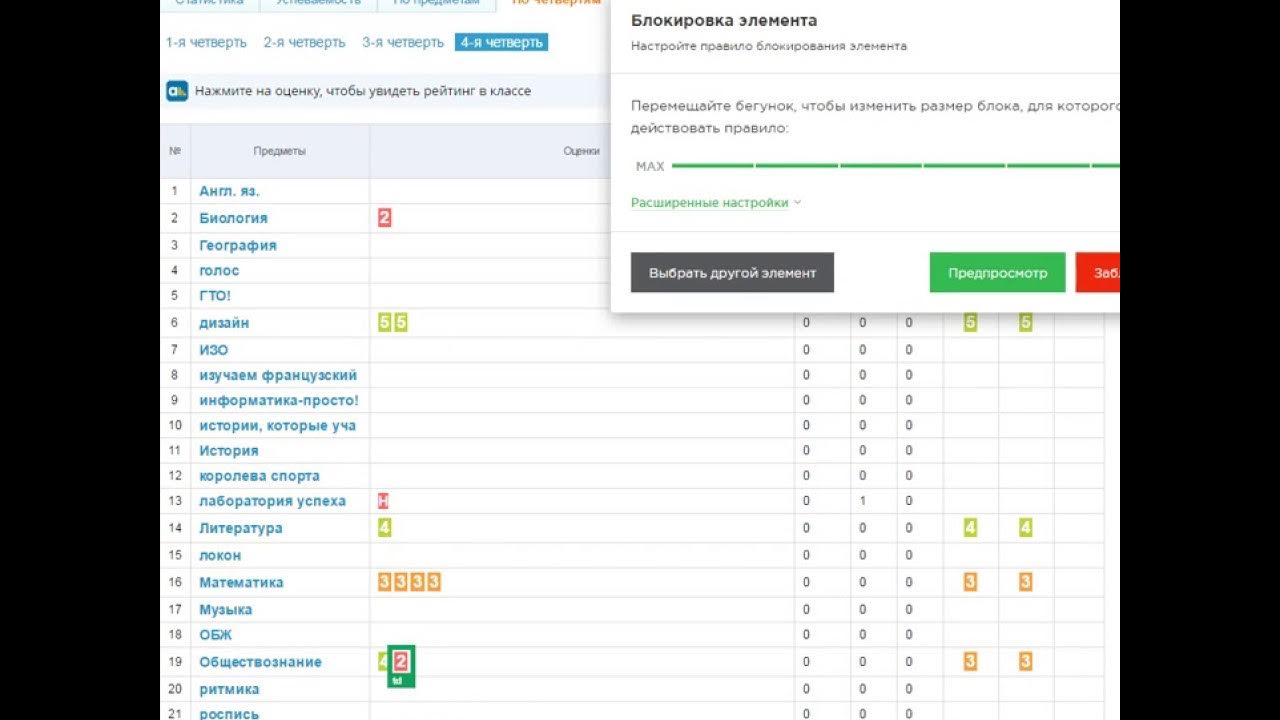Open subject ОБЖ

pos(215,634)
